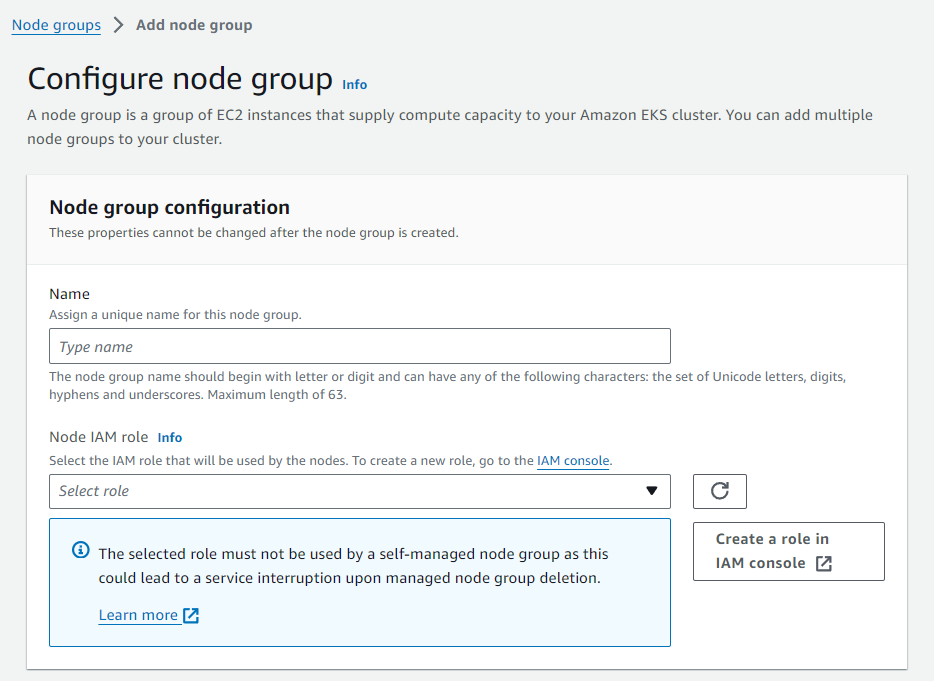Click the Add node group breadcrumb item
Screen dimensions: 934x681
[x=194, y=25]
